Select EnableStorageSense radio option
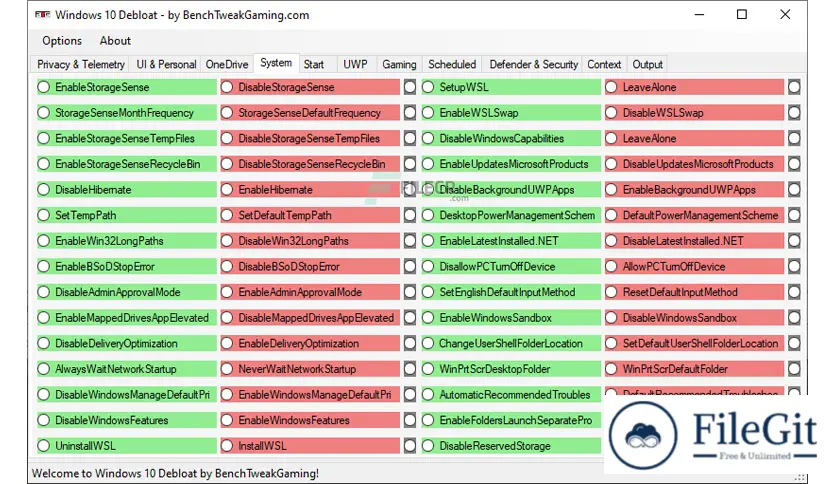The width and height of the screenshot is (836, 484). point(127,87)
